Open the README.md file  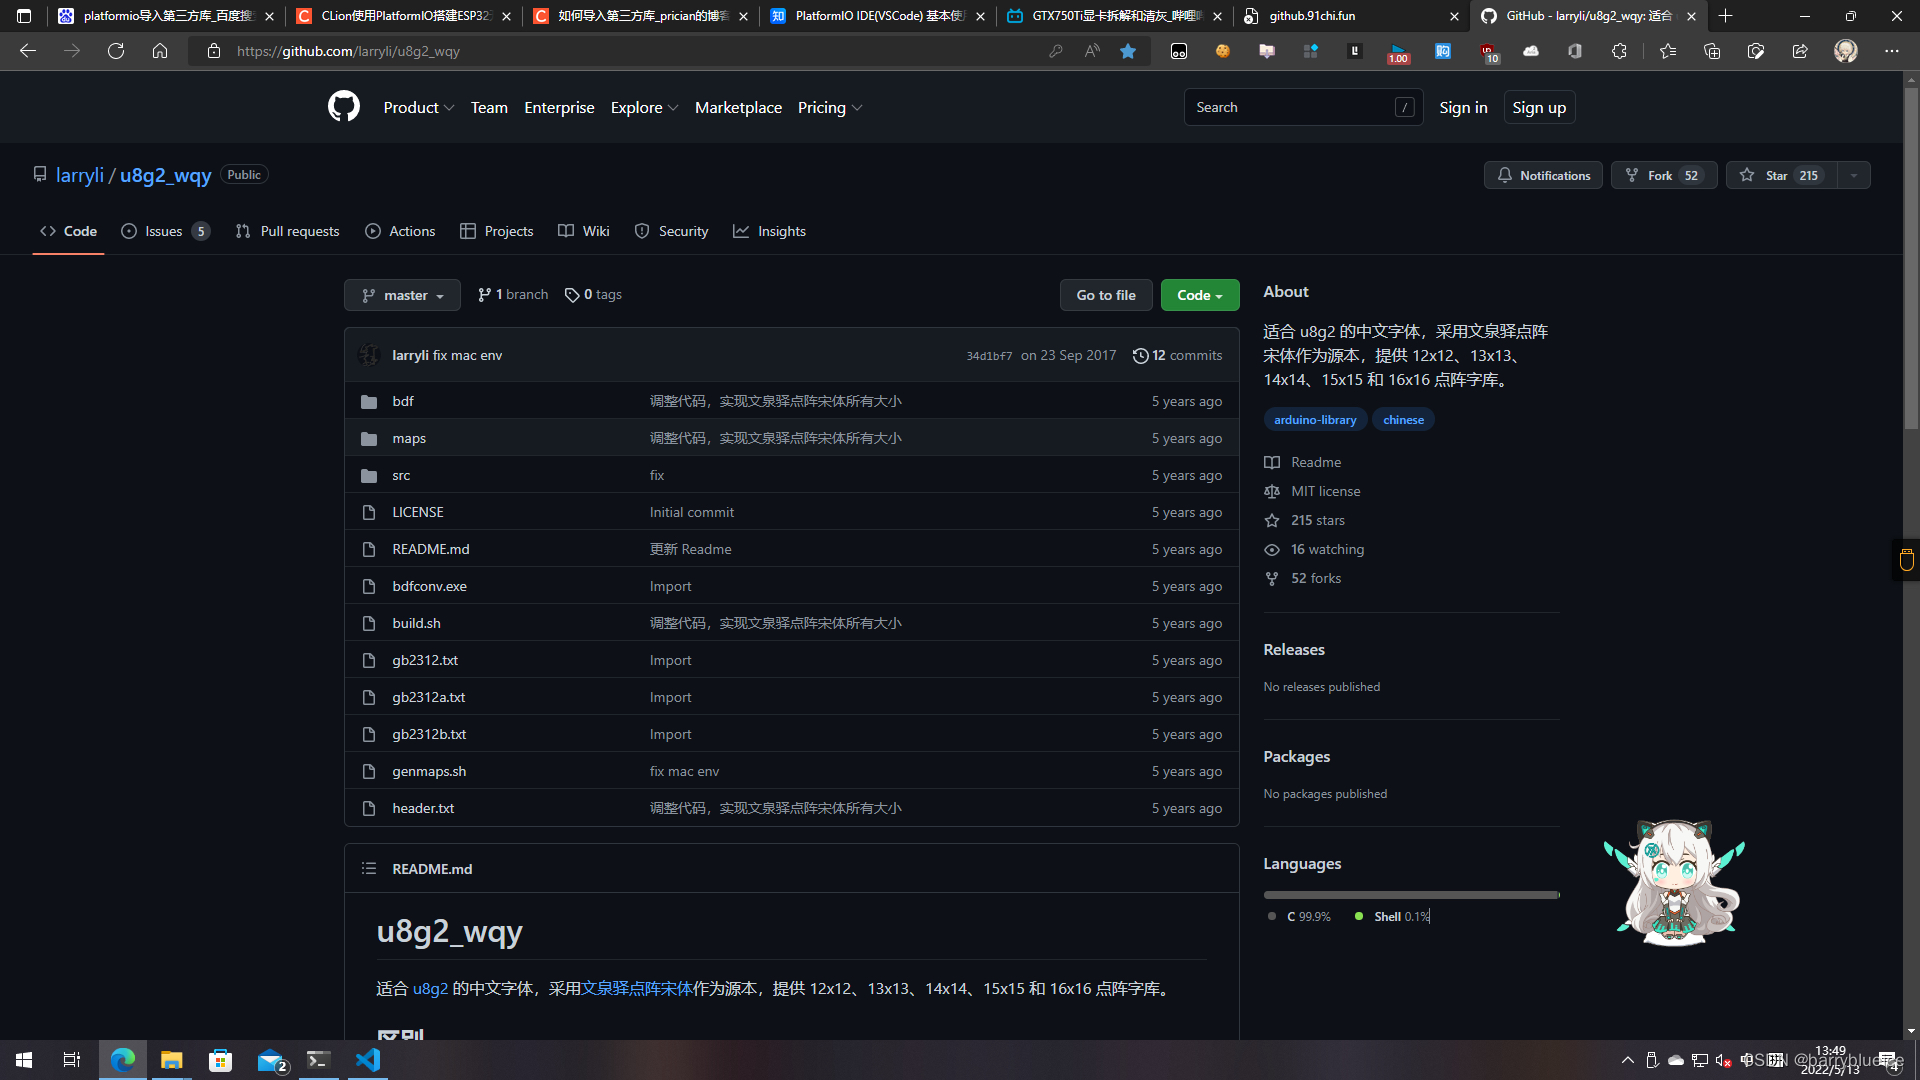pyautogui.click(x=430, y=549)
